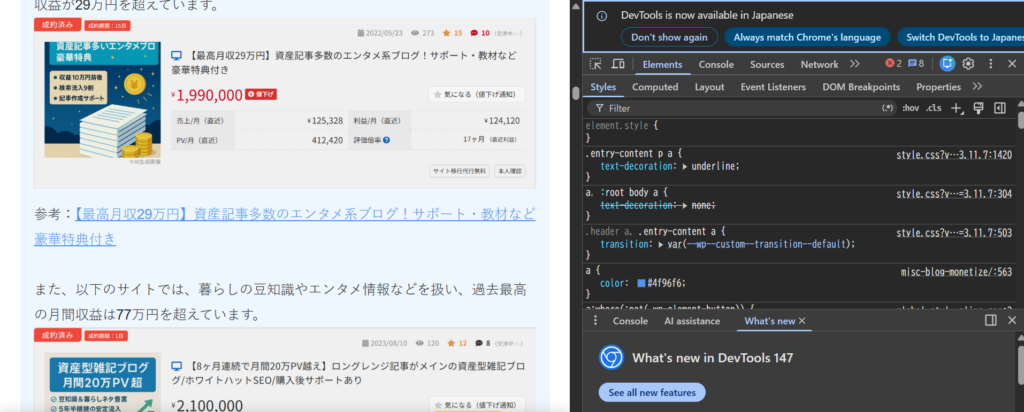Activate the inspect element picker icon
Screen dimensions: 1024x412
(x=596, y=64)
